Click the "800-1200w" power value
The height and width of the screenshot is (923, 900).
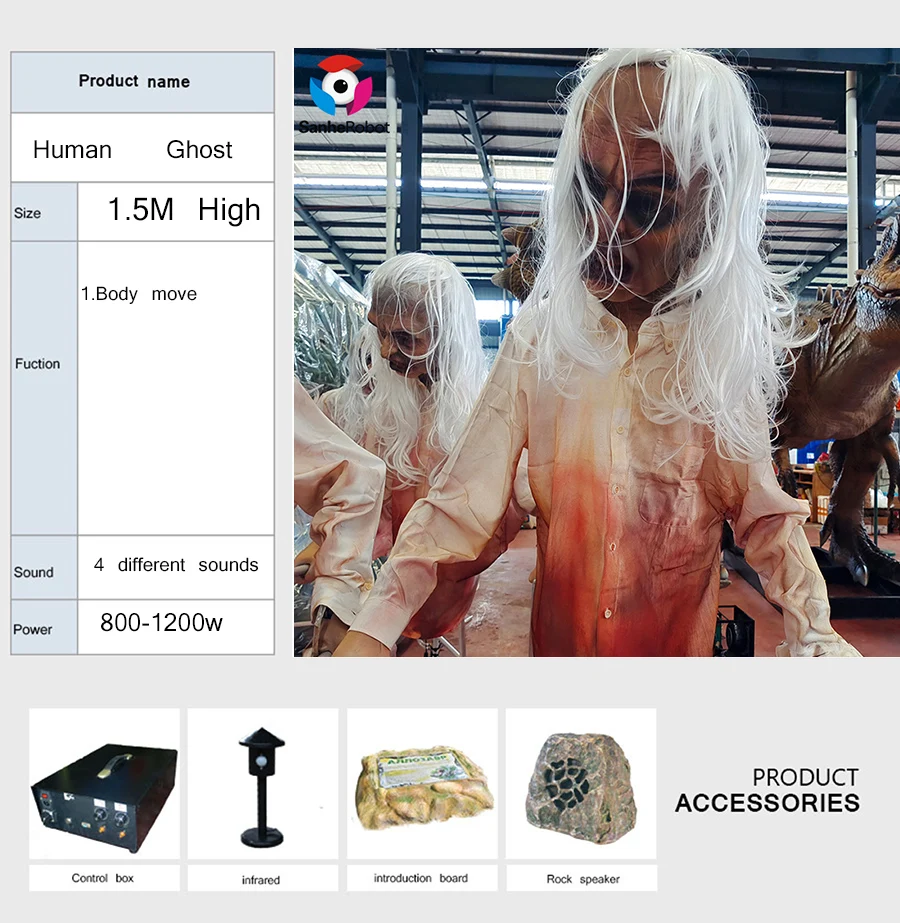161,623
